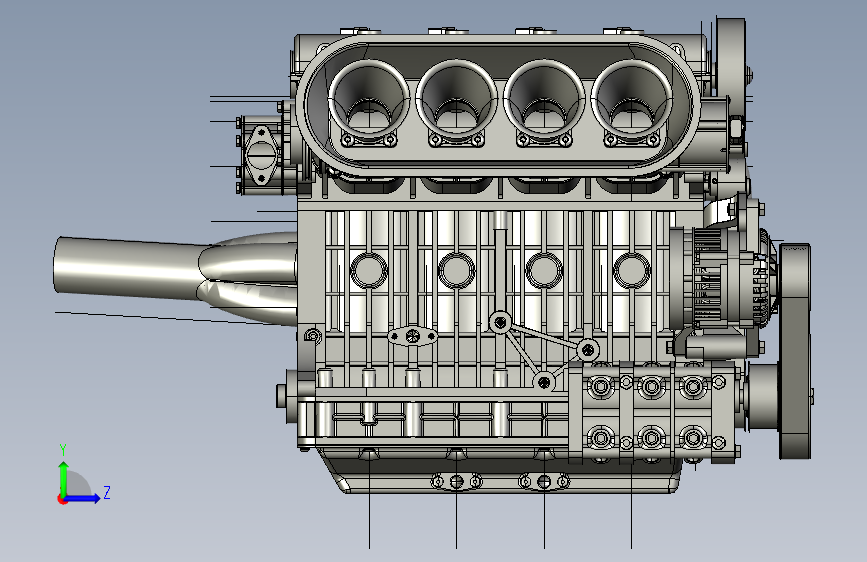Select the pump block with six round fittings
This screenshot has height=562, width=867.
[654, 413]
